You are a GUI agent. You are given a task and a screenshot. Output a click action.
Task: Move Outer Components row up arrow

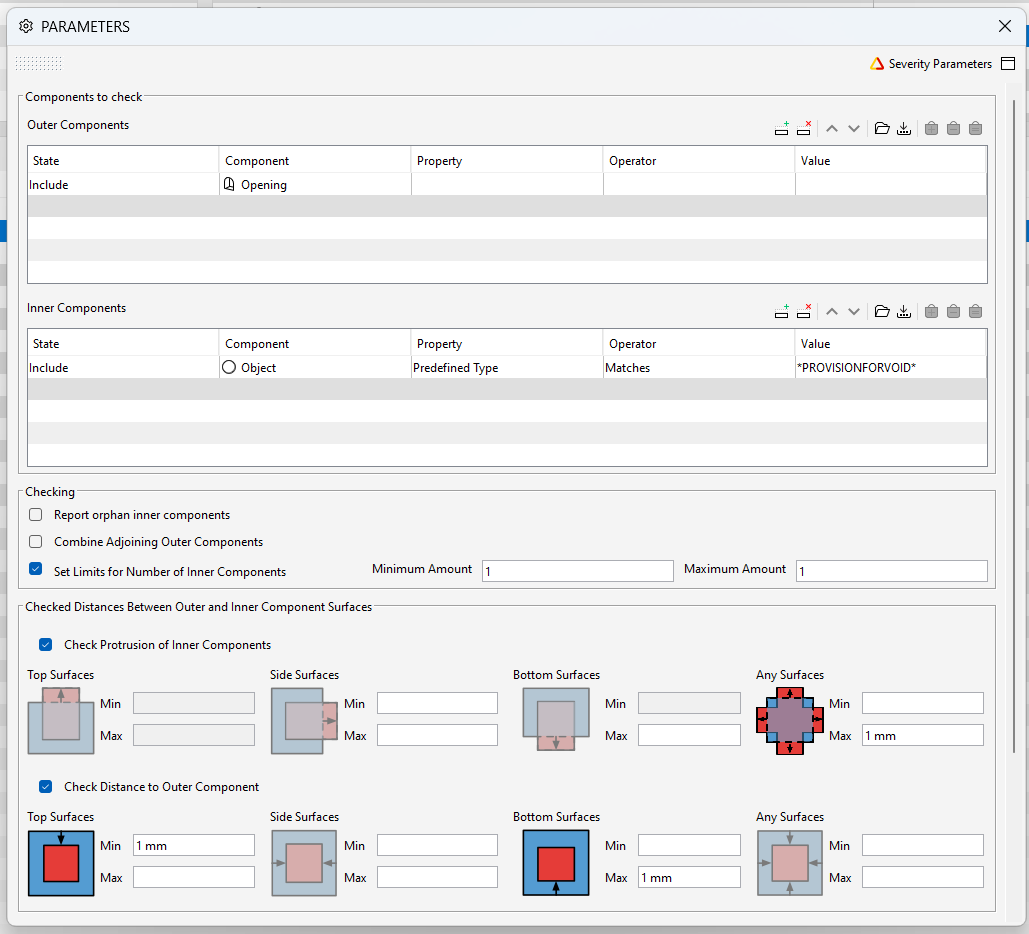point(831,129)
